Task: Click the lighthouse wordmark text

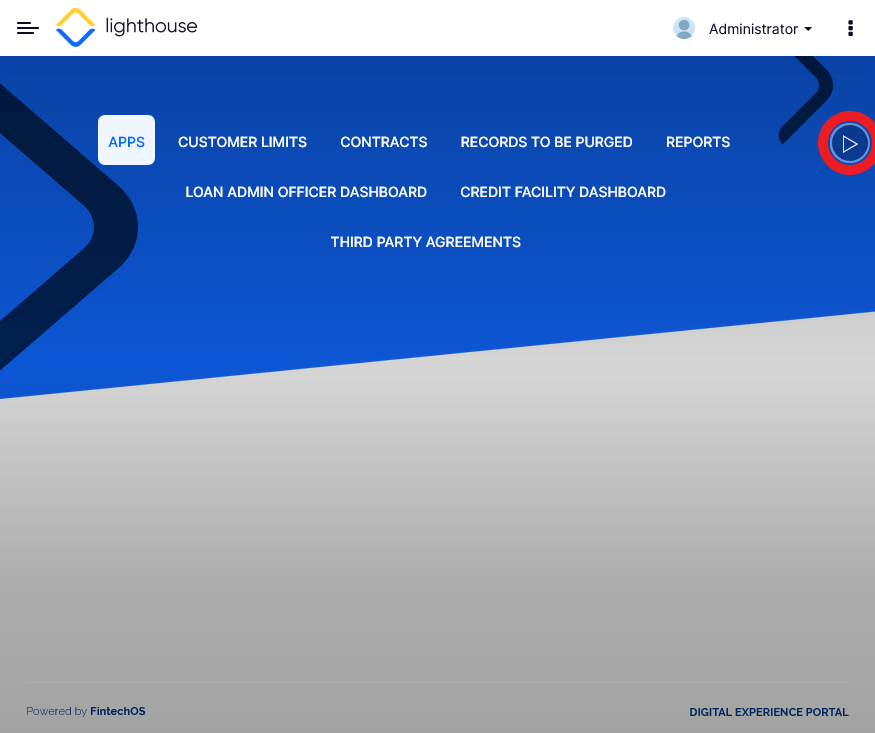Action: [151, 27]
